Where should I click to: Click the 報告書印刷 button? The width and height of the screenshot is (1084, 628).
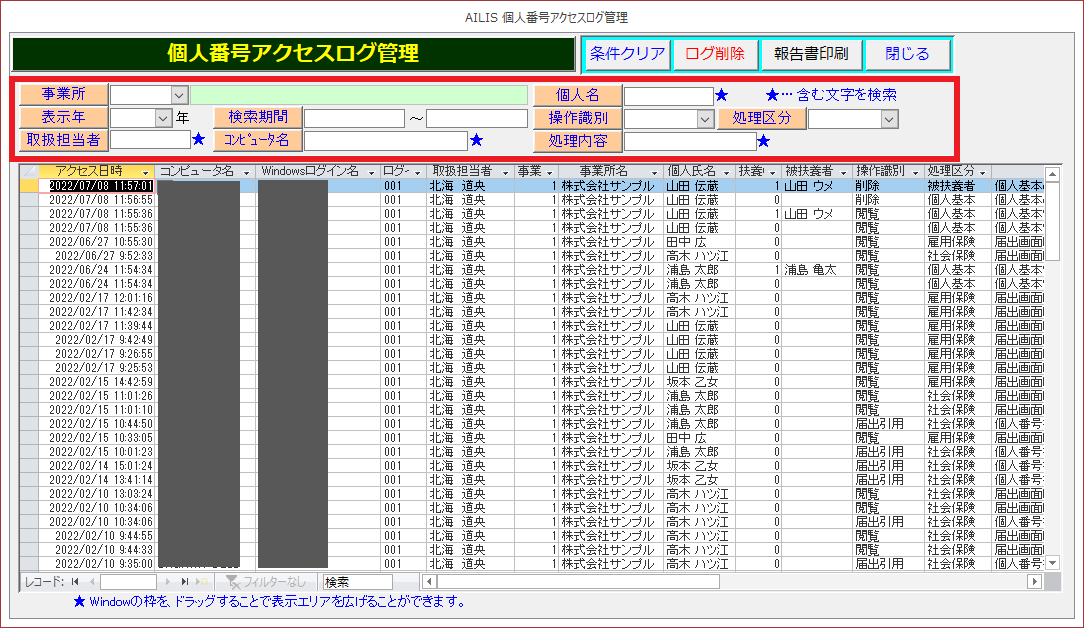pyautogui.click(x=811, y=54)
